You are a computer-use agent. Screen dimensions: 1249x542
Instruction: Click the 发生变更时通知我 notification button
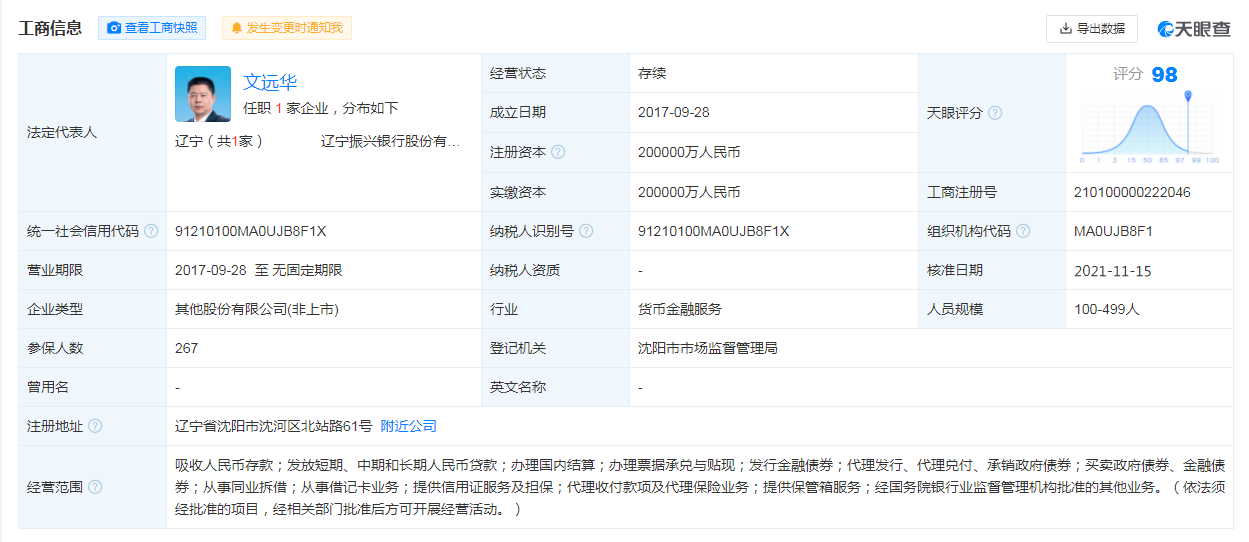point(287,28)
